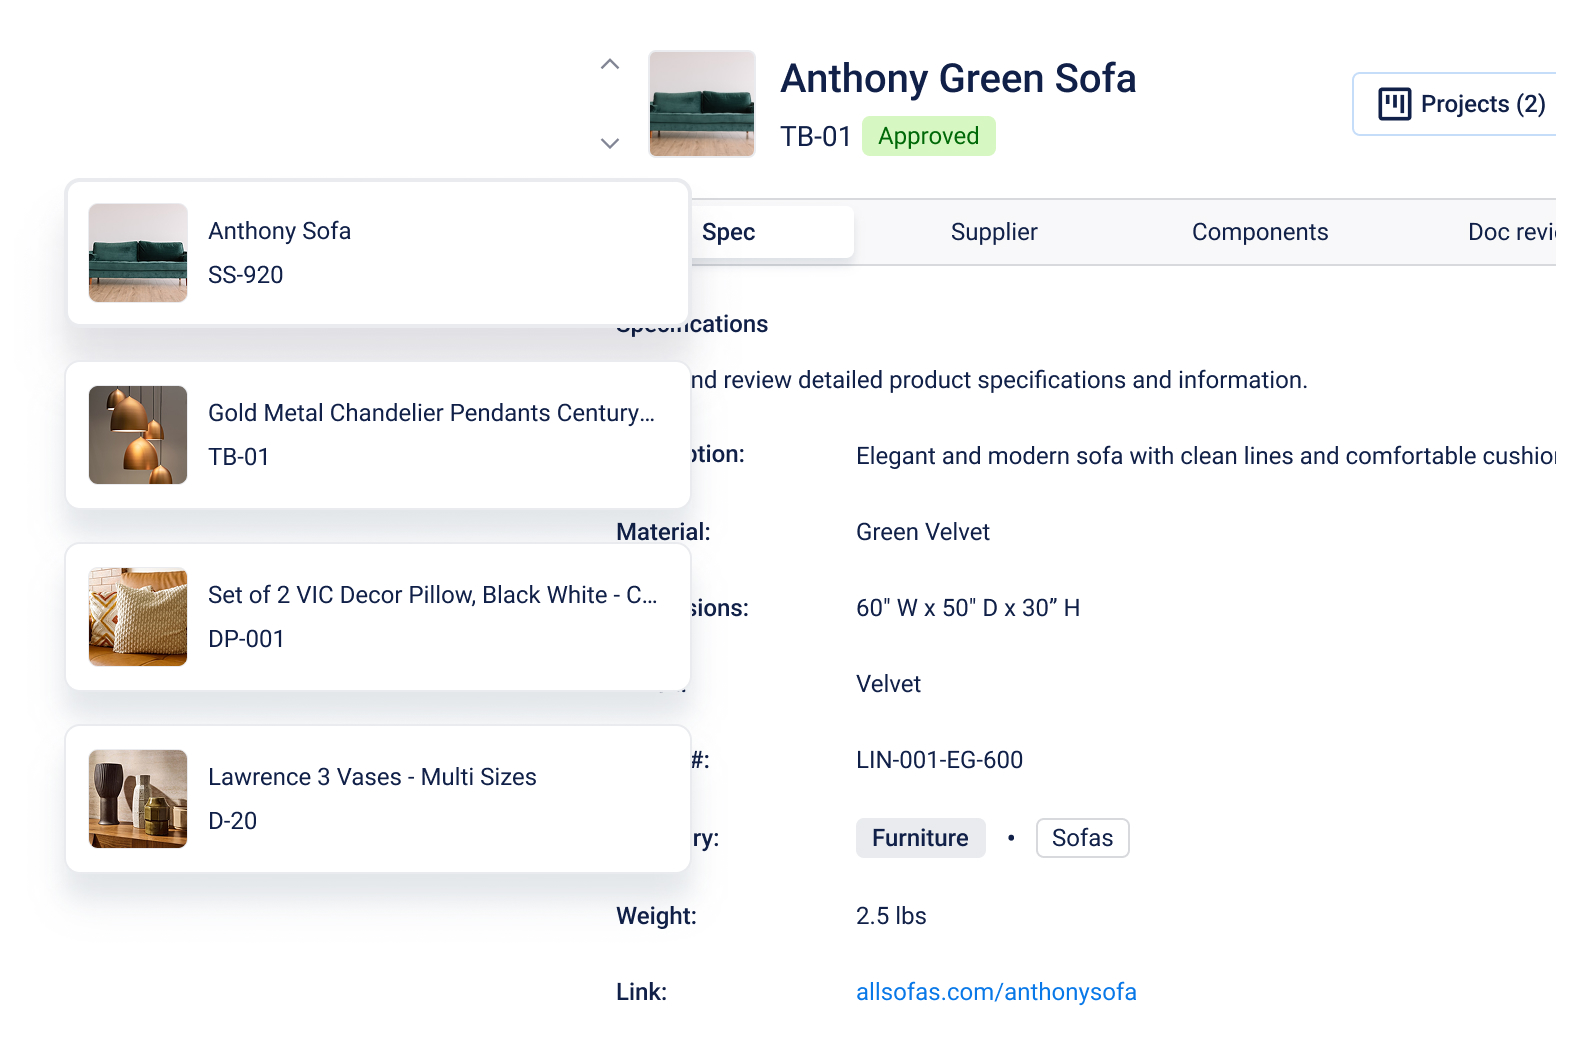Open the Doc review tab
This screenshot has height=1060, width=1586.
pos(1510,232)
